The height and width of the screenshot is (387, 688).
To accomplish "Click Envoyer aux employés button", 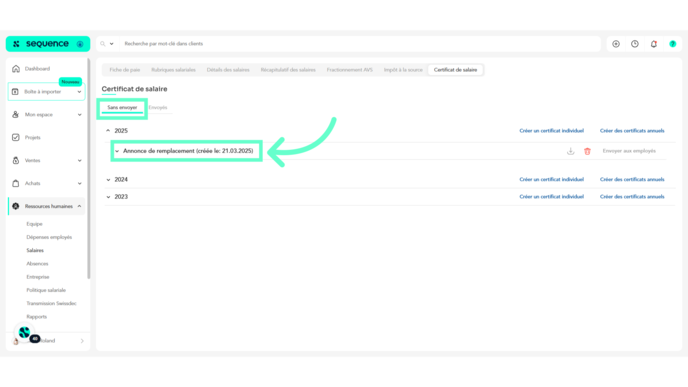I will [x=629, y=151].
